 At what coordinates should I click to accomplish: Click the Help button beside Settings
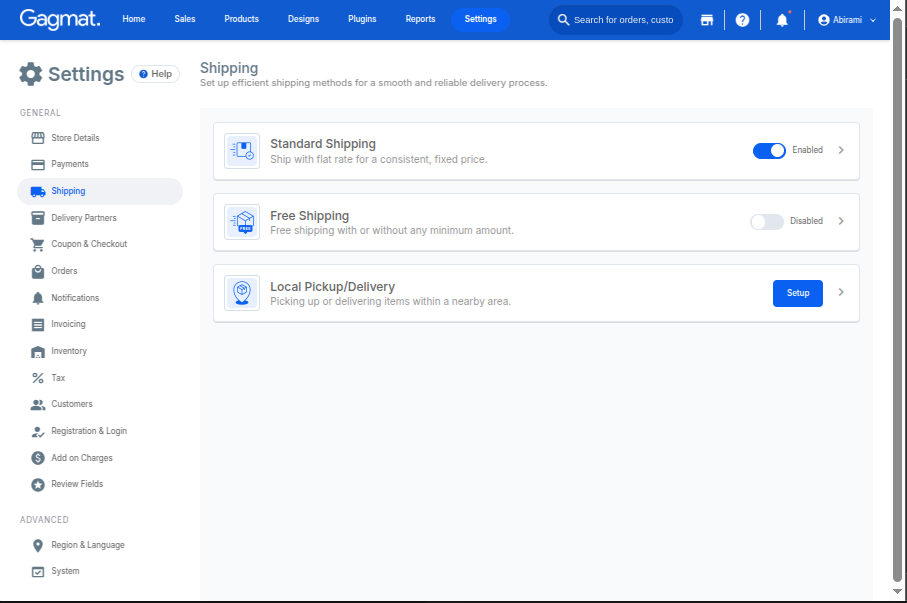pyautogui.click(x=156, y=74)
